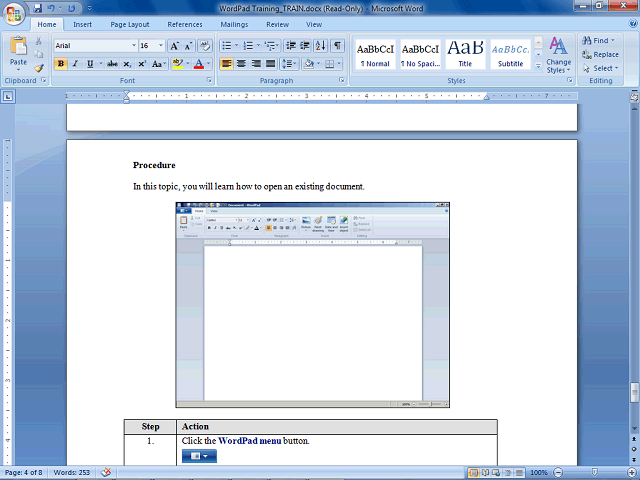Click the Paste clipboard icon
The height and width of the screenshot is (480, 640).
click(18, 46)
